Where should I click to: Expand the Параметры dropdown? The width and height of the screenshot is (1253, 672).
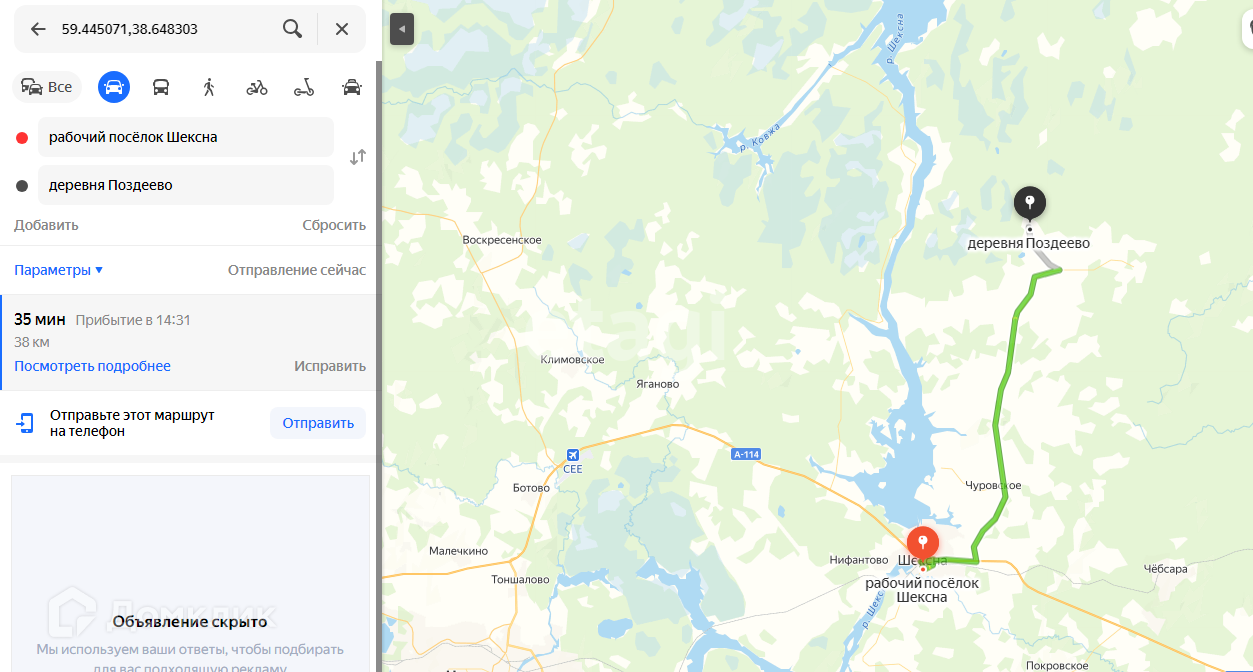58,270
